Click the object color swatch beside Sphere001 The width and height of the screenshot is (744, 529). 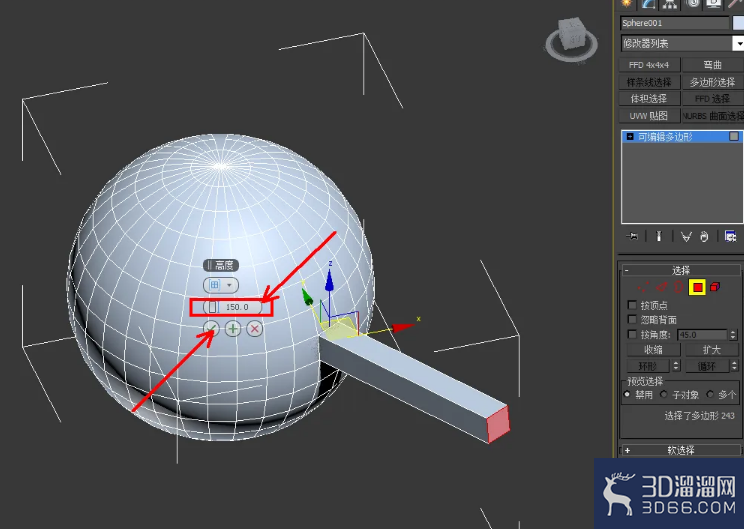[738, 23]
